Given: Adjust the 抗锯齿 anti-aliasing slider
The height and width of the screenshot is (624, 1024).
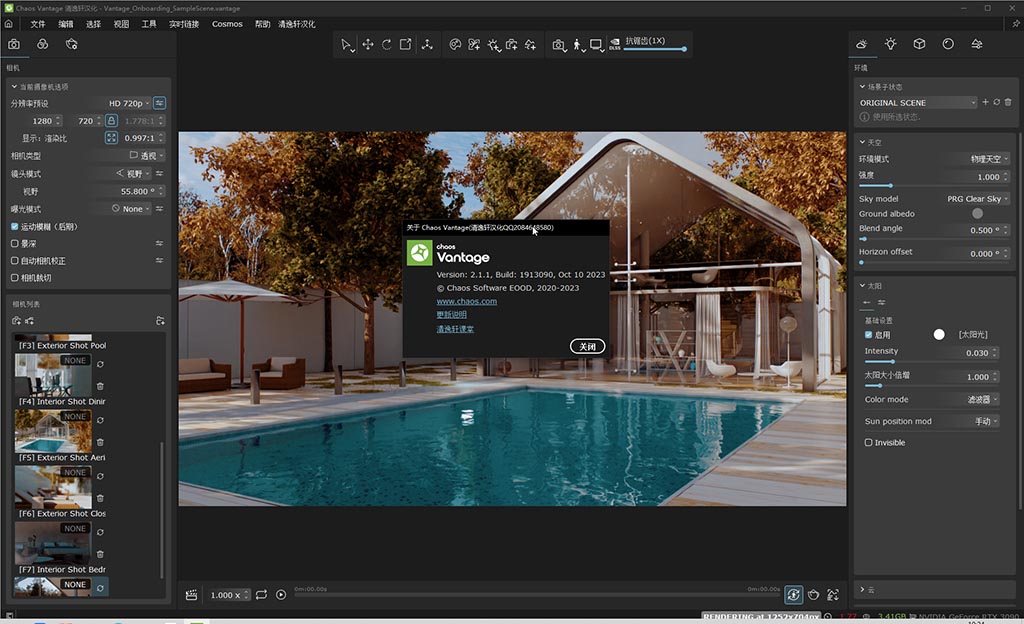Looking at the screenshot, I should [654, 49].
